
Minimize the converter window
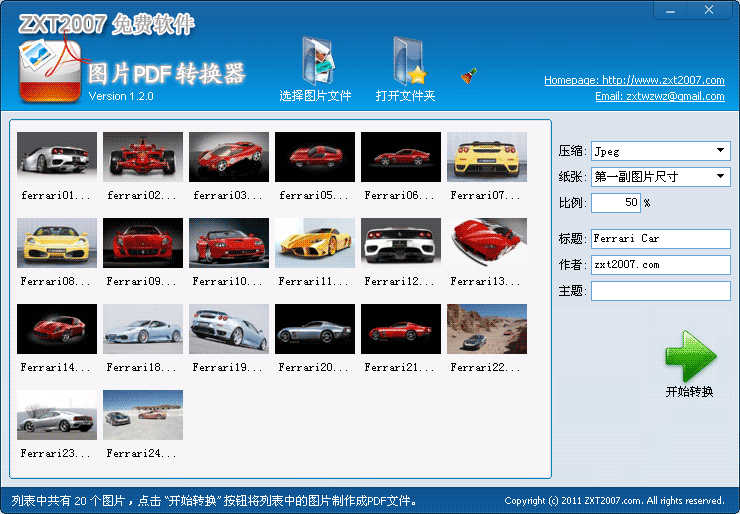(x=671, y=10)
